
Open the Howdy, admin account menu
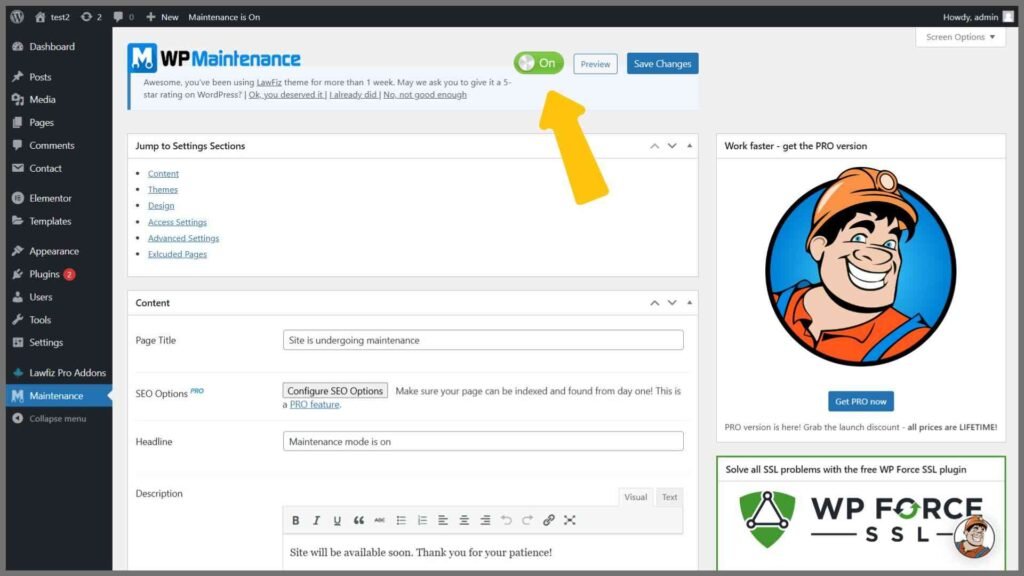(x=978, y=17)
